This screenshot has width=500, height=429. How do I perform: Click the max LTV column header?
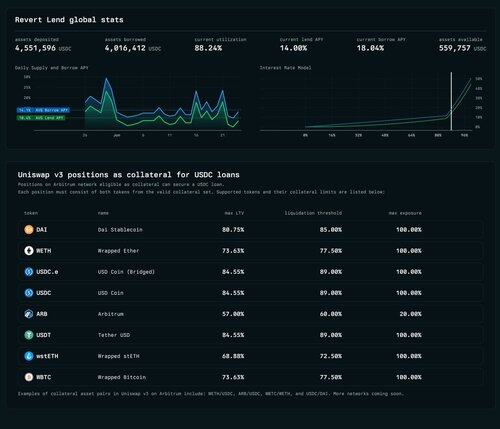(x=234, y=213)
